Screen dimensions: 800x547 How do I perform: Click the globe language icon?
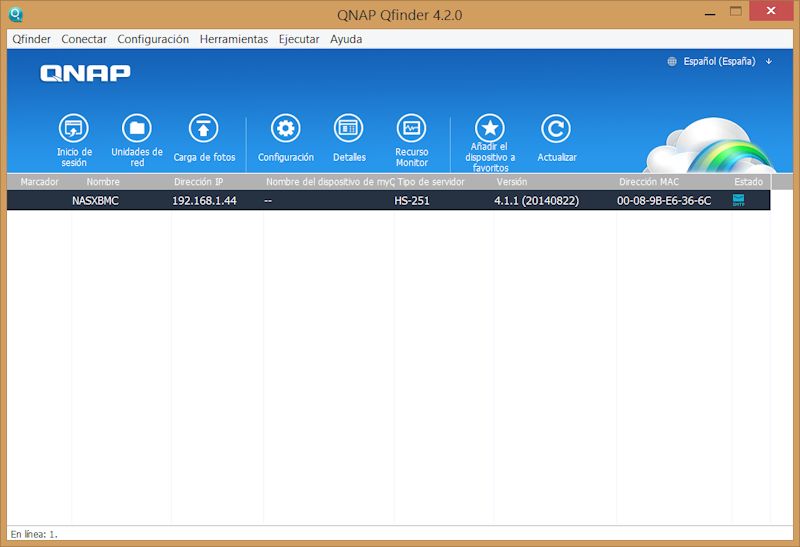[x=672, y=61]
